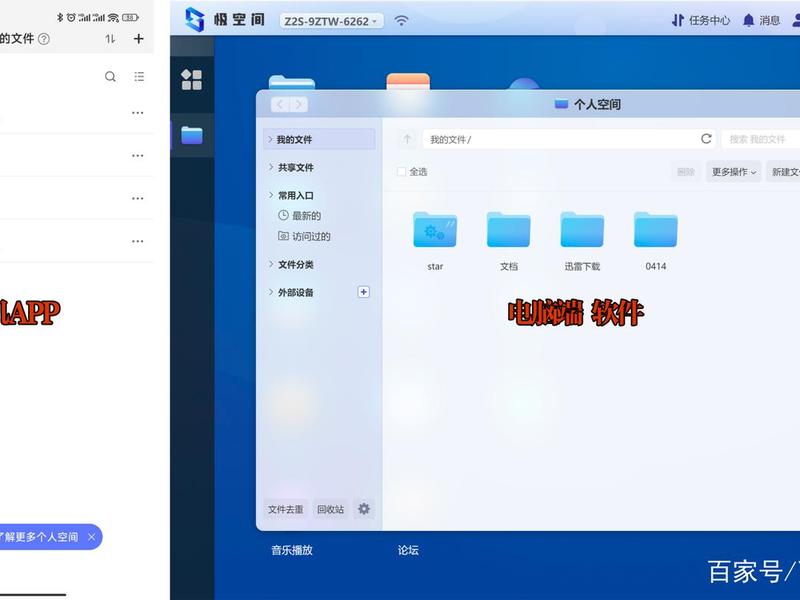Click the 搜索 我的文件 search box
Image resolution: width=800 pixels, height=600 pixels.
760,139
